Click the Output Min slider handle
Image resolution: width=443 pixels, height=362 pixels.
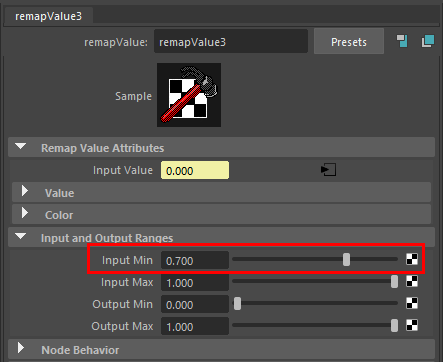(237, 304)
